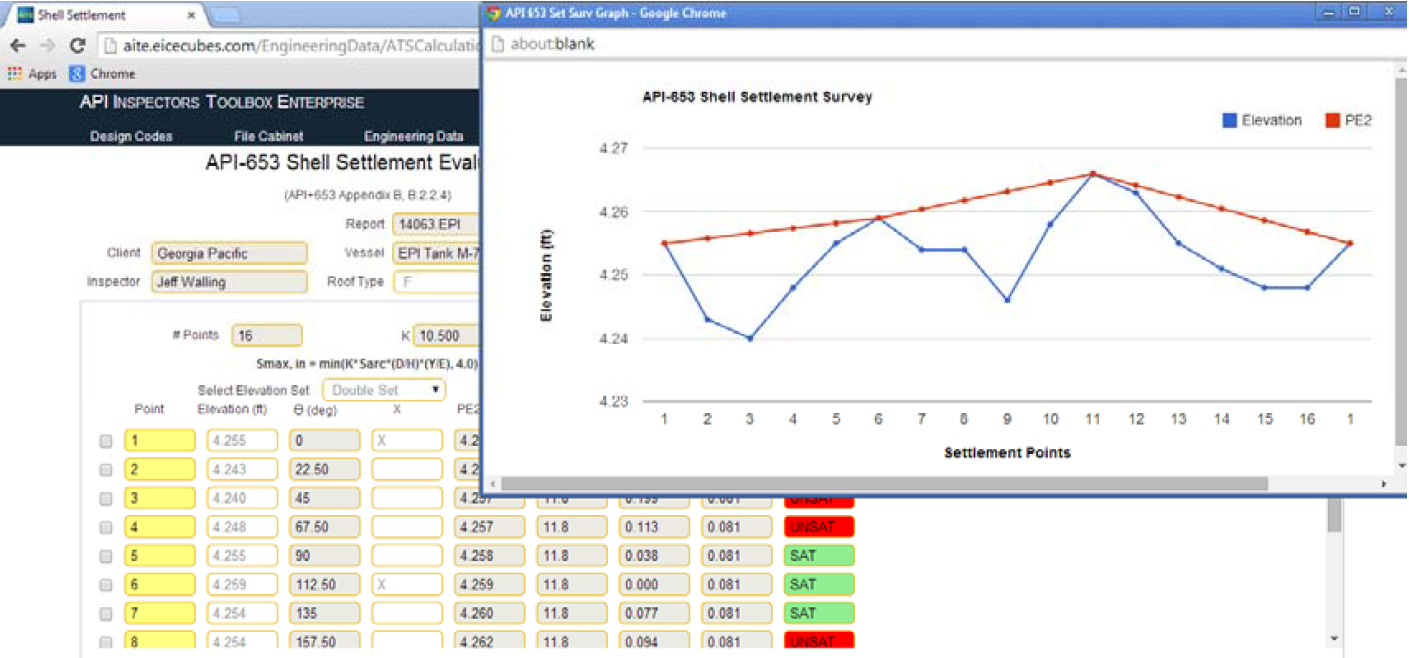This screenshot has width=1409, height=658.
Task: Click the Client name input field
Action: 229,253
